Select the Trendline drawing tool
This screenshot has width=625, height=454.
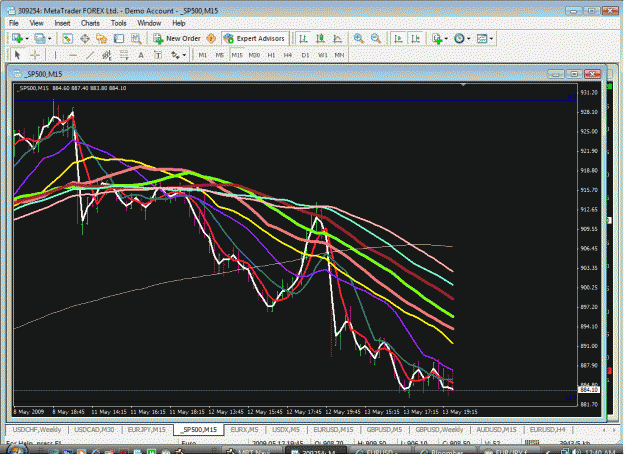coord(90,55)
